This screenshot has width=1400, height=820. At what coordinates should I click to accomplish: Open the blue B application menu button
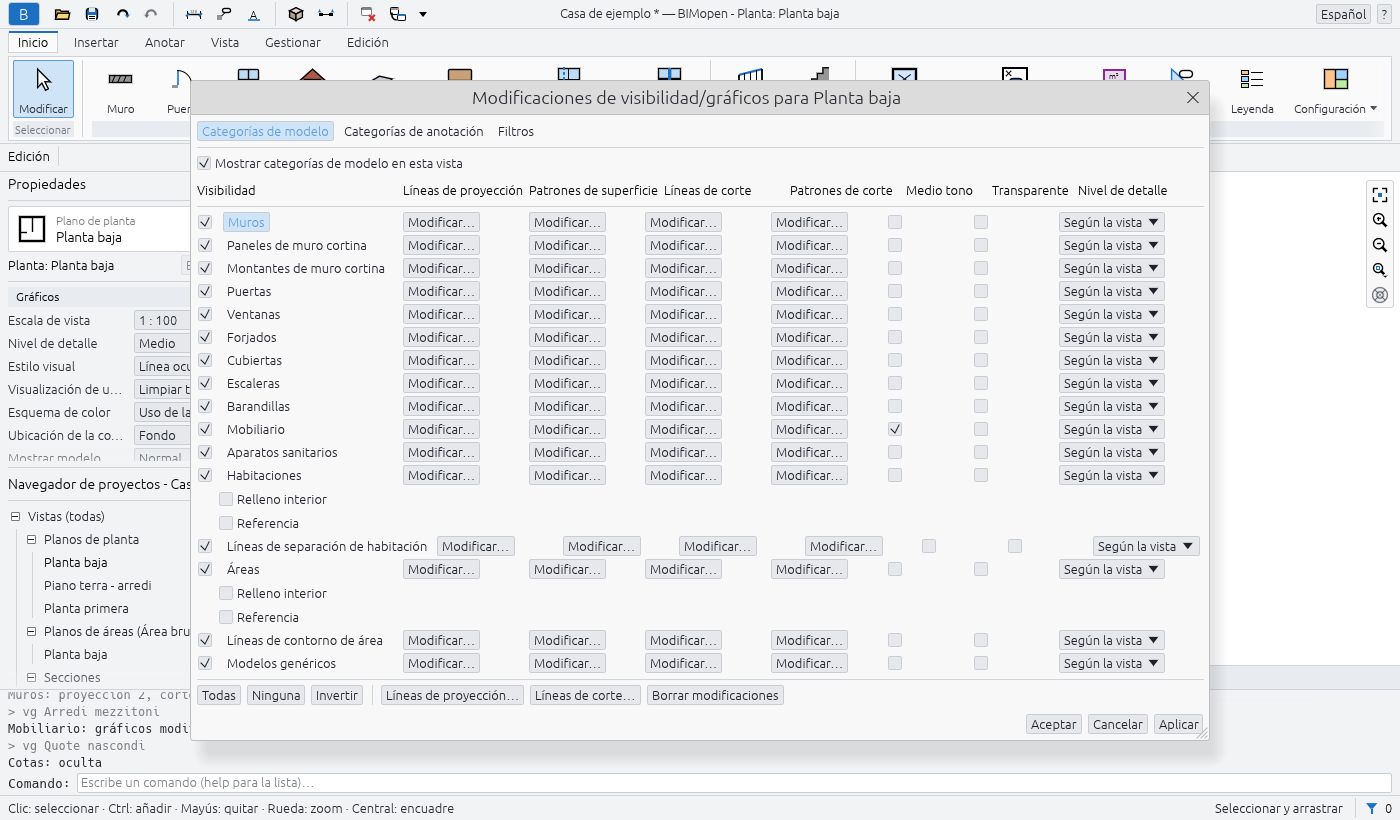click(24, 14)
